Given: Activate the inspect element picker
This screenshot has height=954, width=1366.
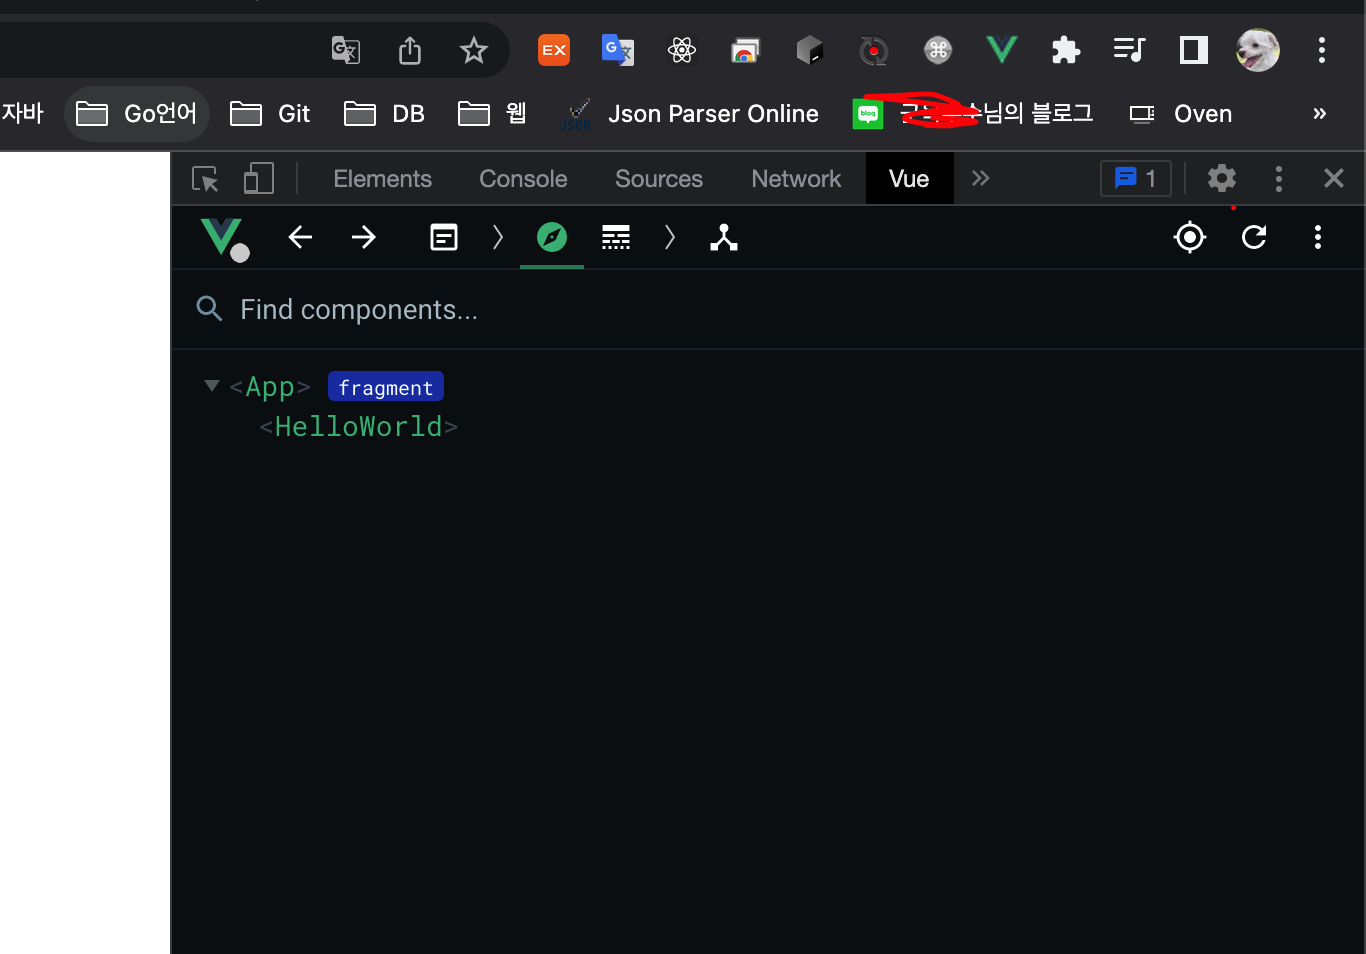Looking at the screenshot, I should [205, 179].
